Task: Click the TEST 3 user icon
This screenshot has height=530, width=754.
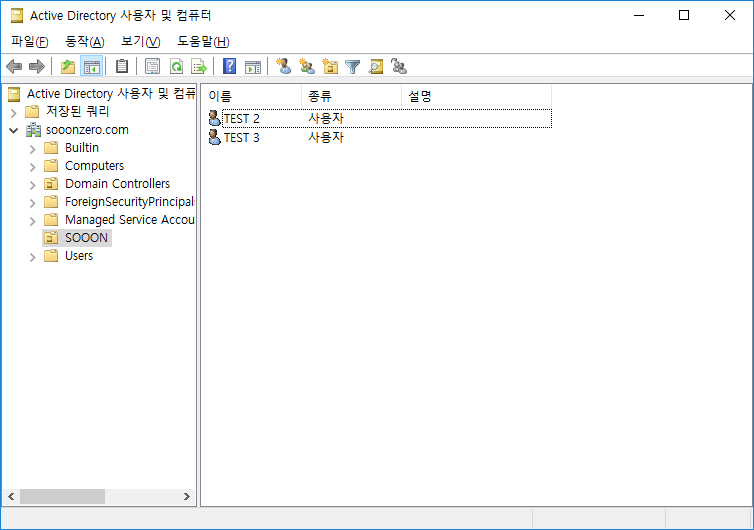Action: point(214,137)
